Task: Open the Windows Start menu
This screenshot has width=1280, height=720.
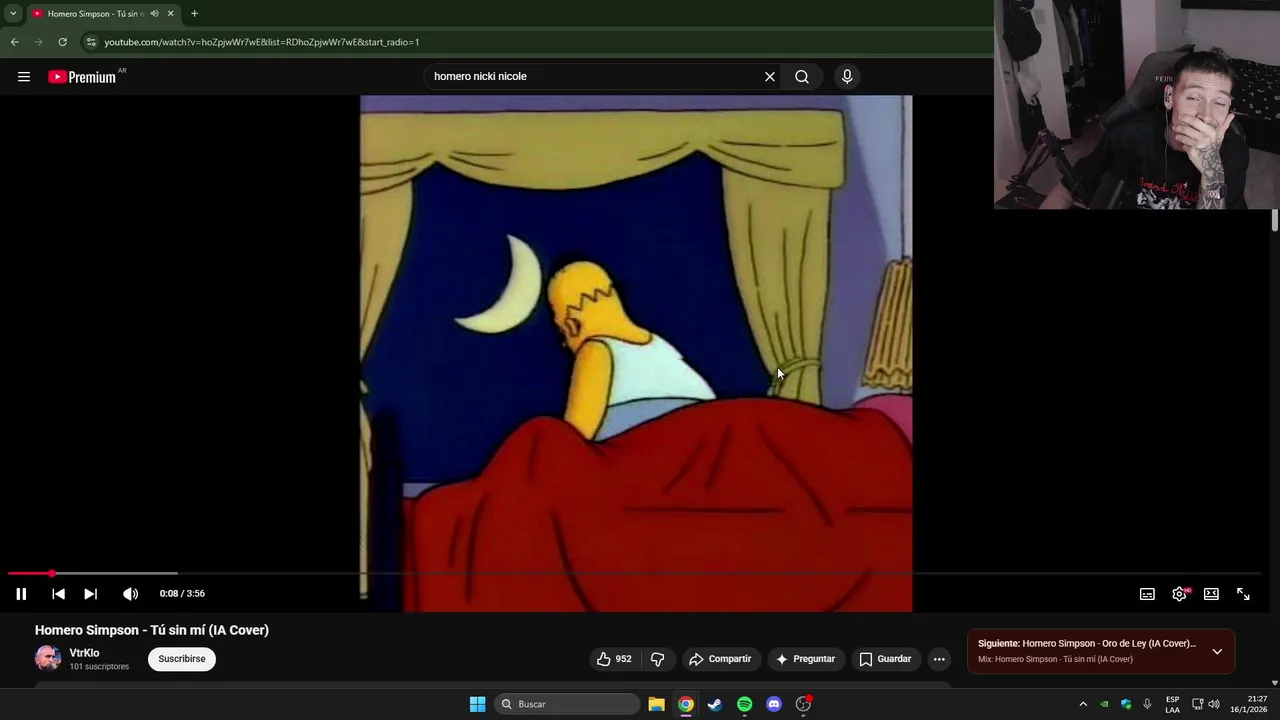Action: pos(477,704)
